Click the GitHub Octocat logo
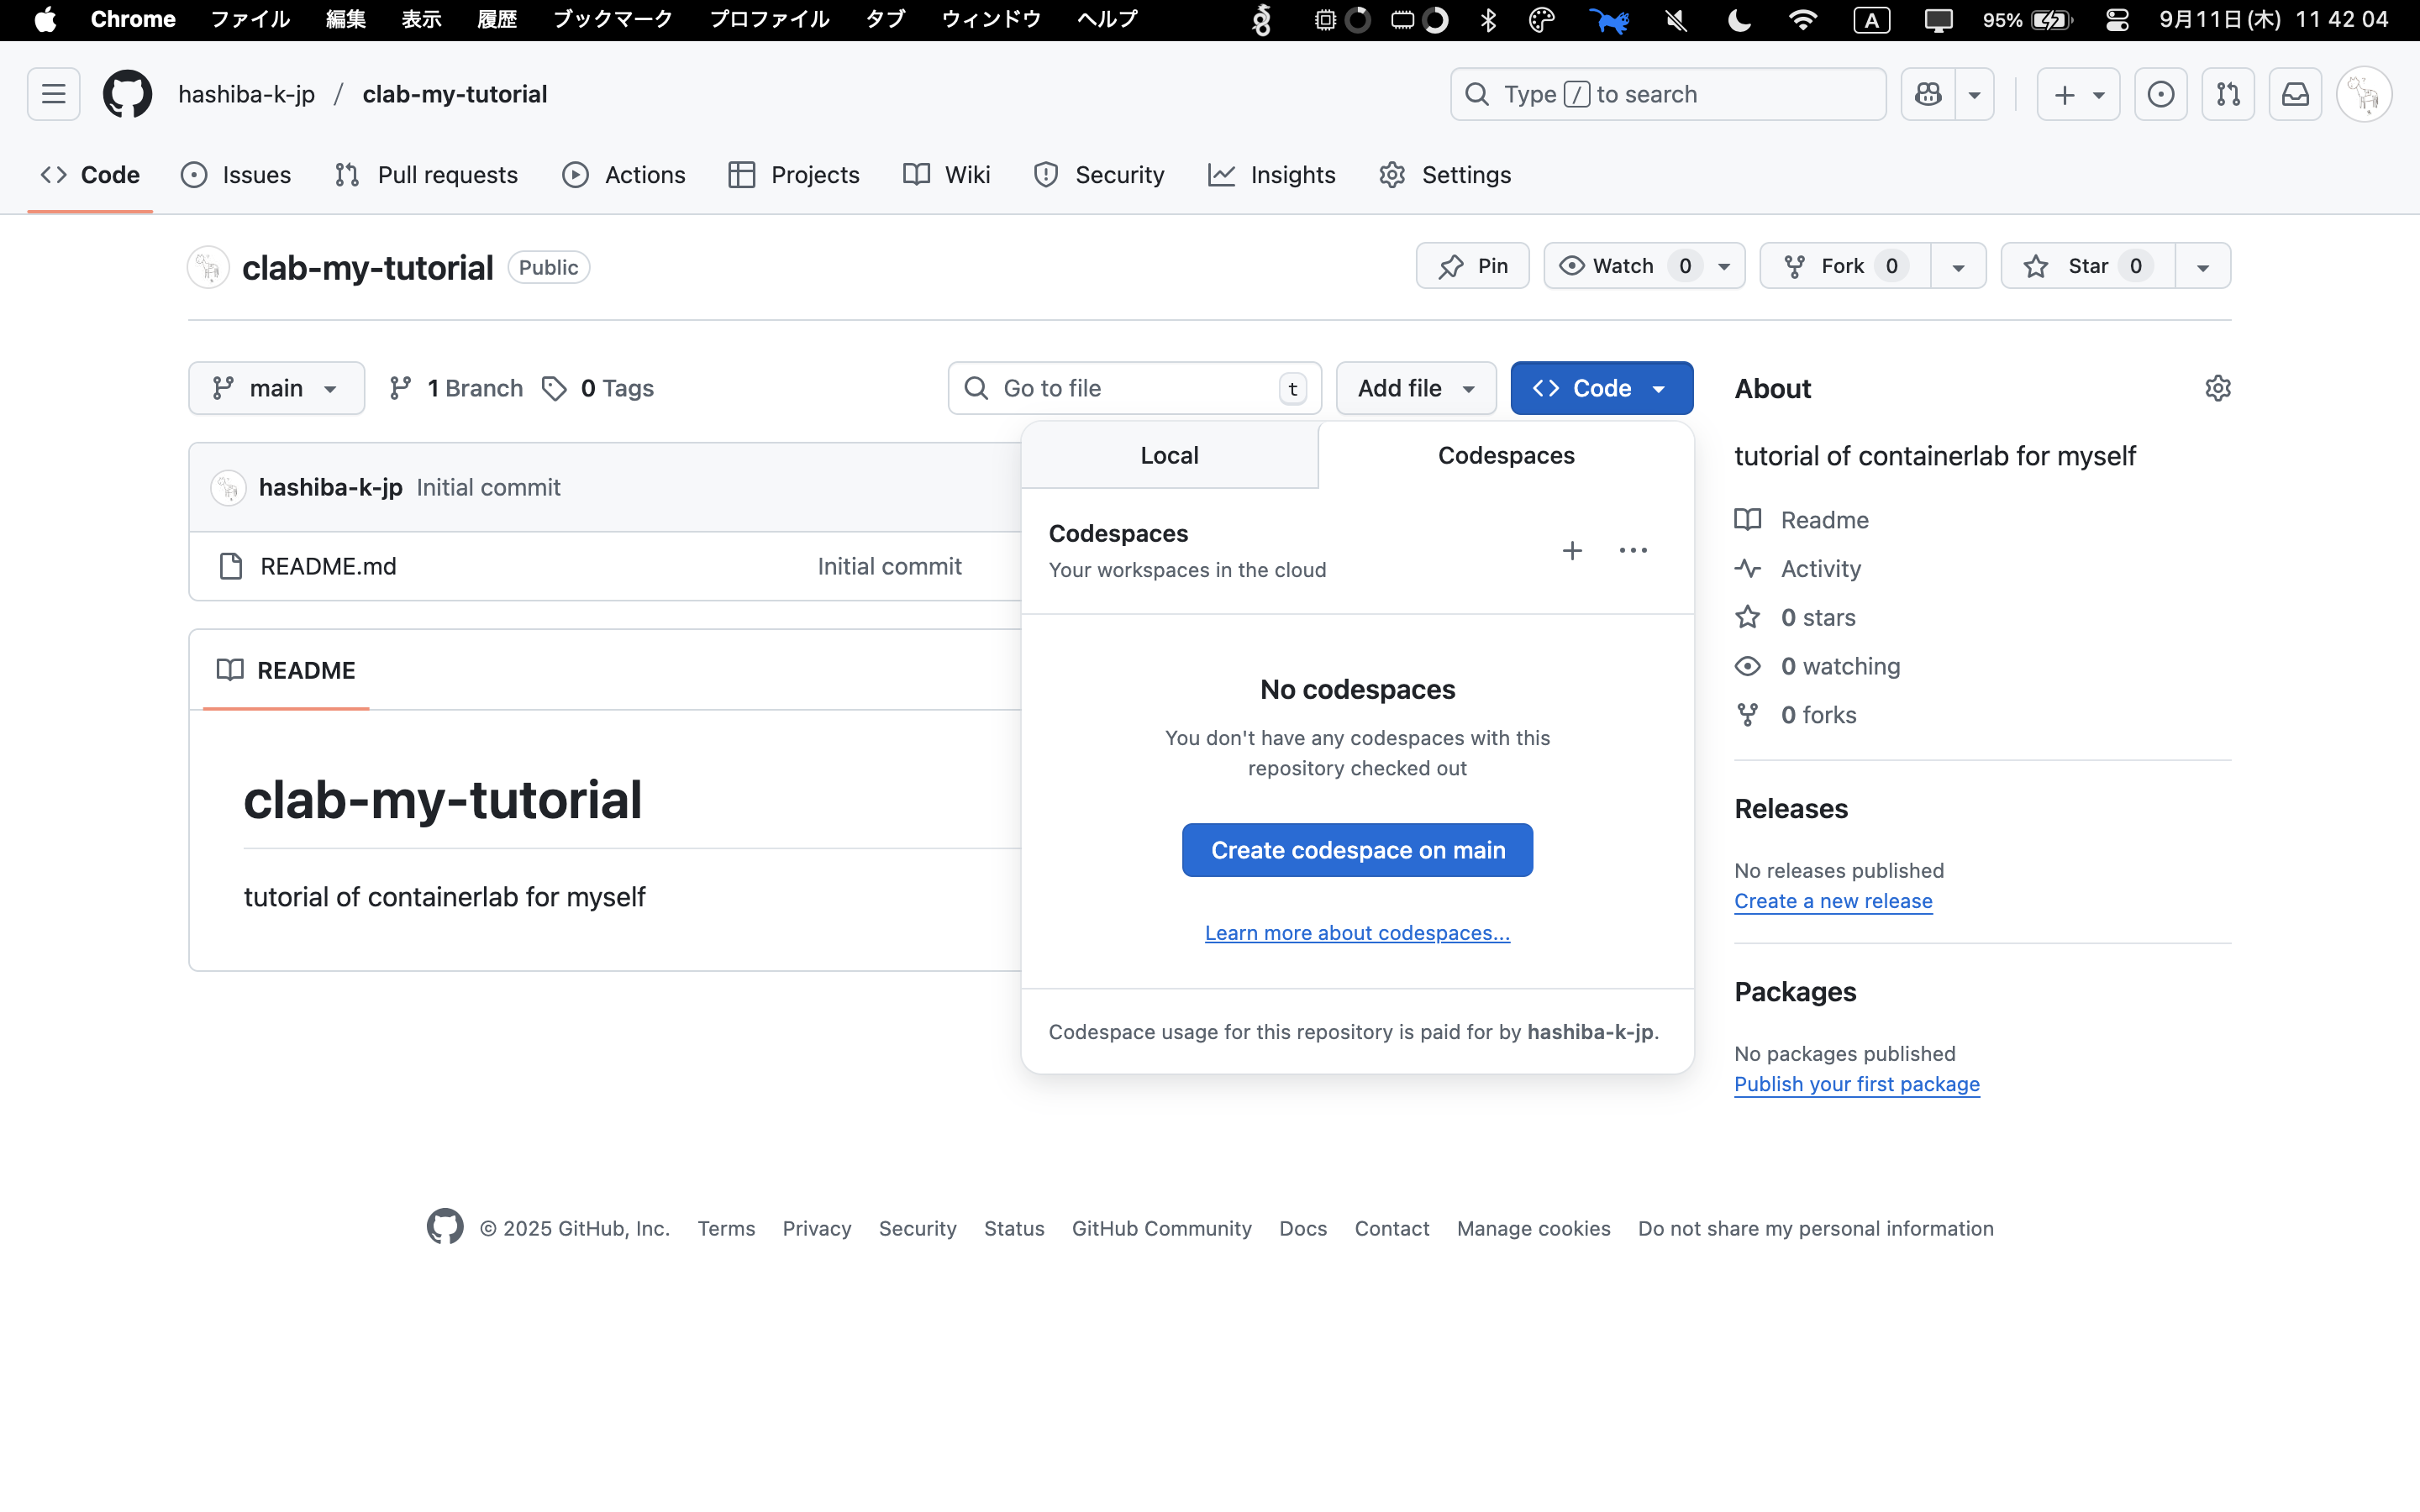 click(x=127, y=94)
